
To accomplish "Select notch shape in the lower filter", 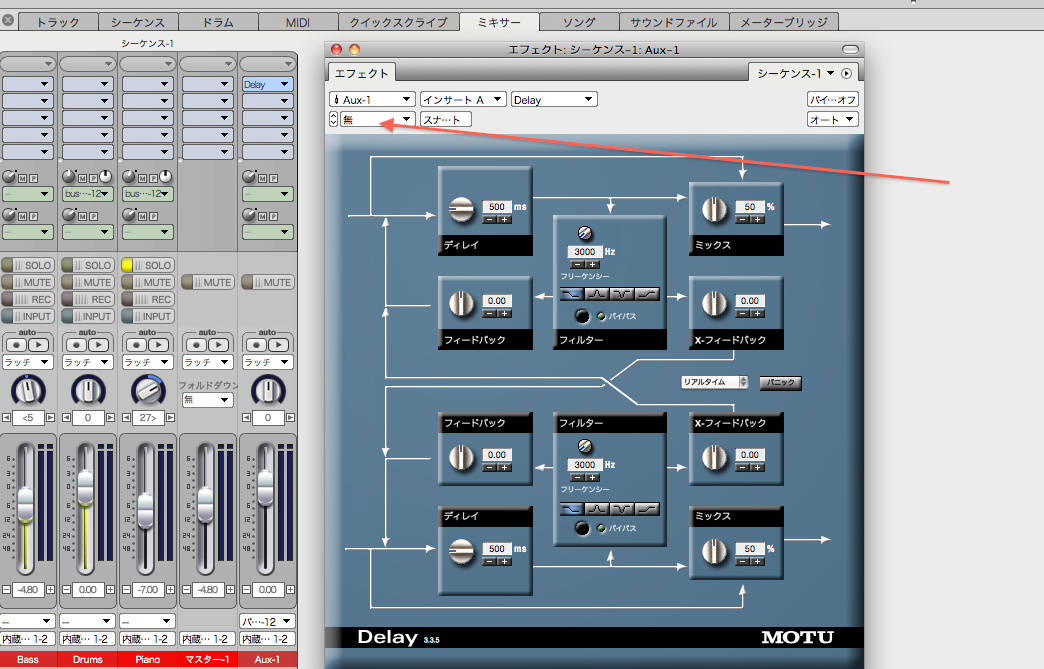I will (x=623, y=509).
